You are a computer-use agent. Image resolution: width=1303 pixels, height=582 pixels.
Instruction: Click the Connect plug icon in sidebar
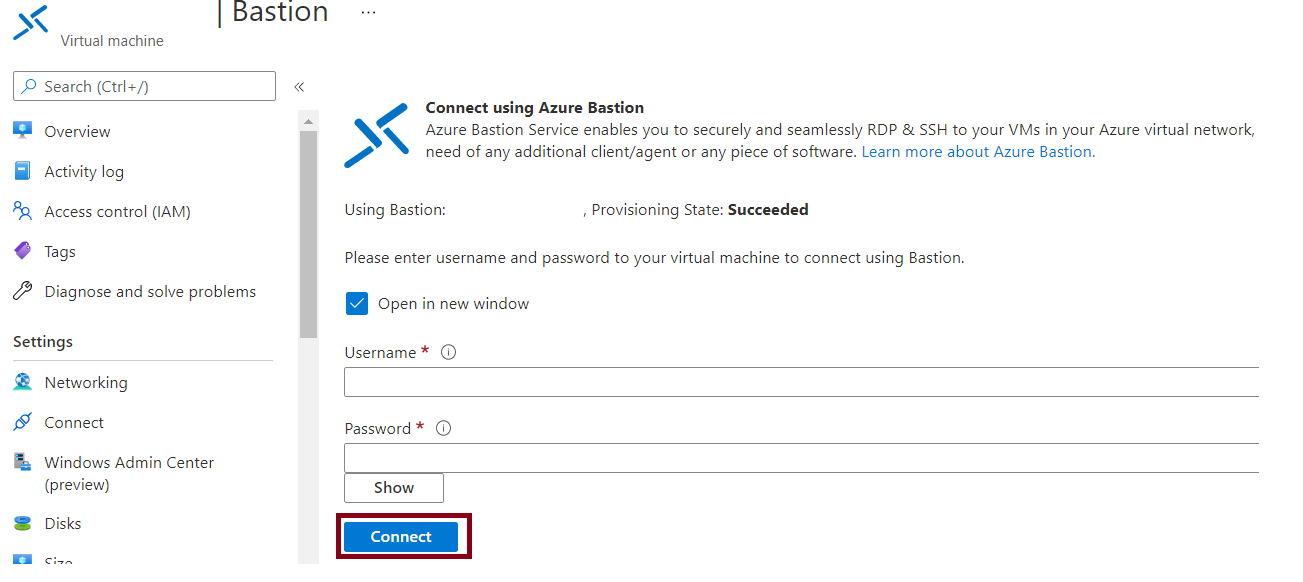(22, 422)
